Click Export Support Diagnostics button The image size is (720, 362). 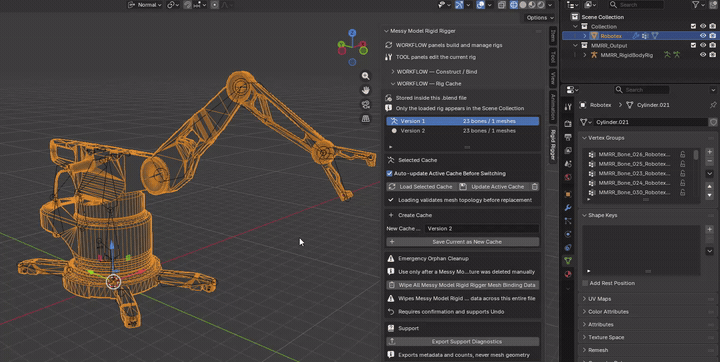point(463,341)
